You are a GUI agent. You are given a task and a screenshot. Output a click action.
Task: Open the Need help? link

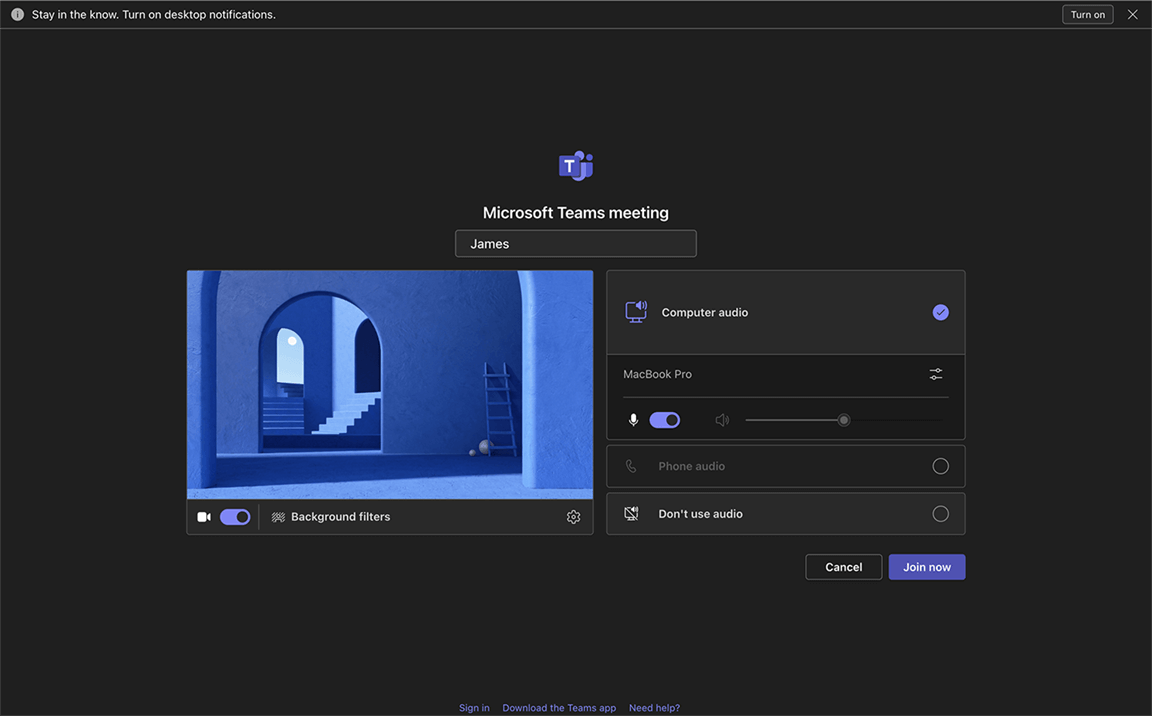click(x=654, y=708)
